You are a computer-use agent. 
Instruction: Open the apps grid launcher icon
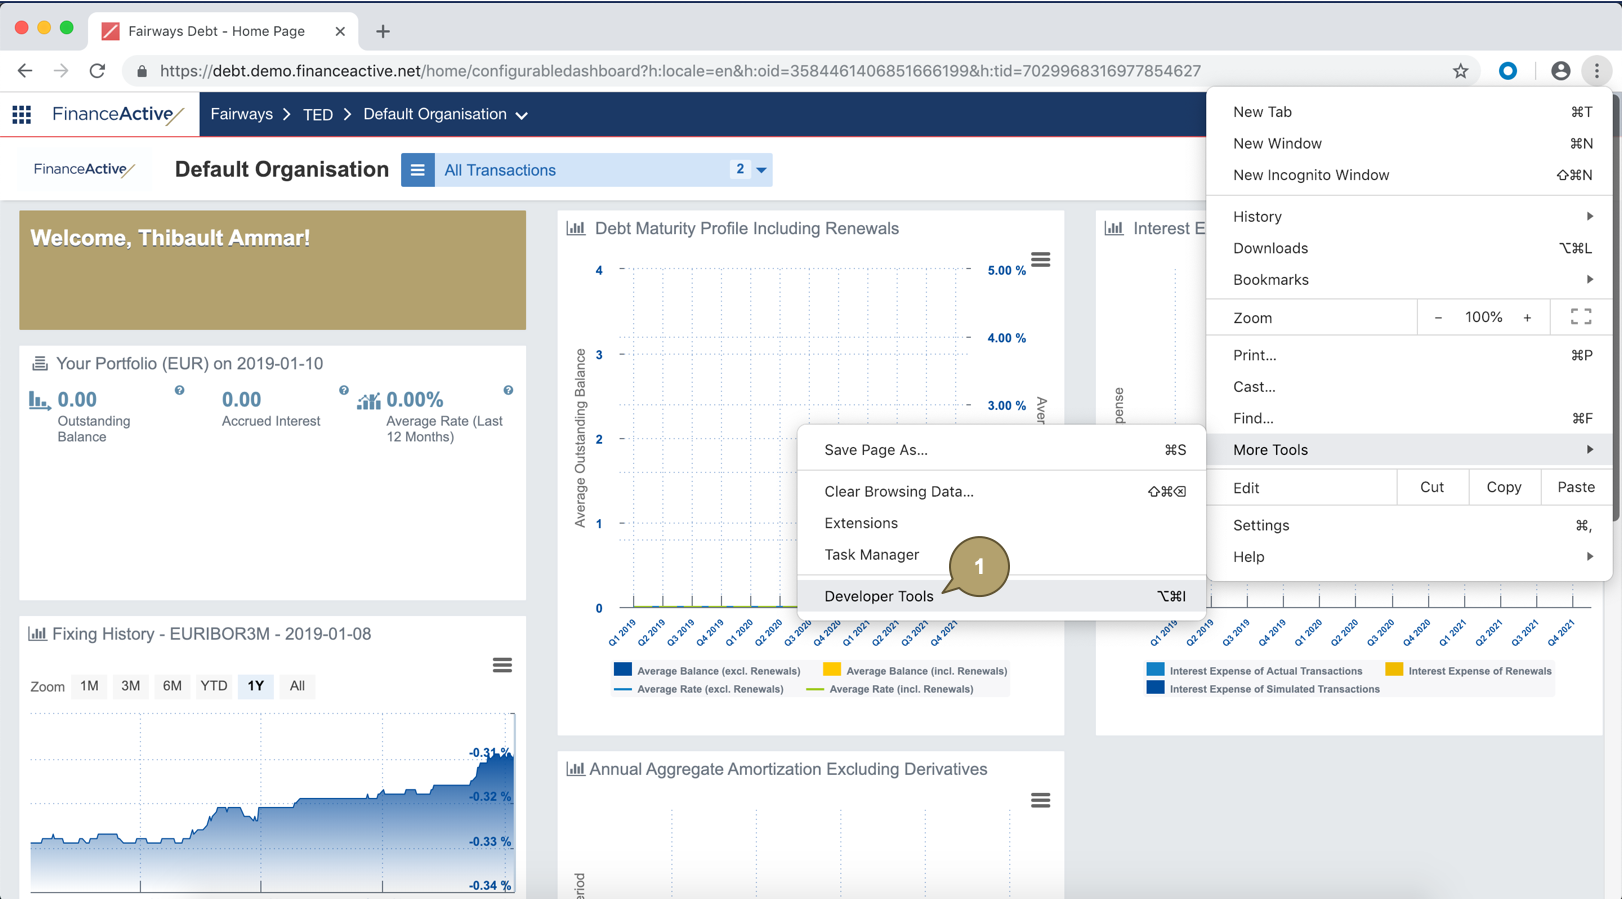[22, 114]
